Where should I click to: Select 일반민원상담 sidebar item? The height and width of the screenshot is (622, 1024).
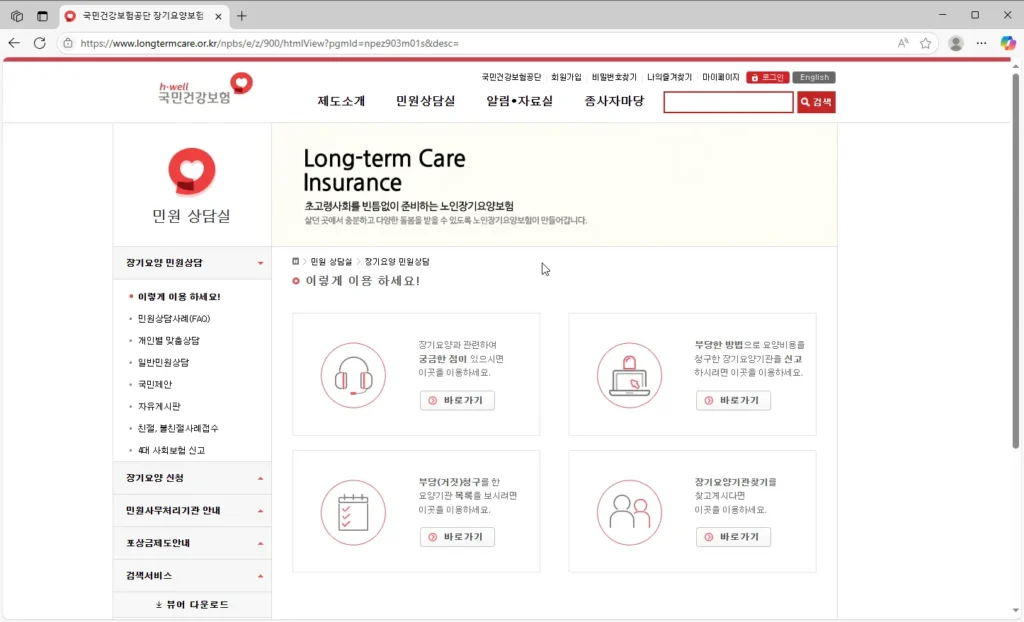(163, 363)
